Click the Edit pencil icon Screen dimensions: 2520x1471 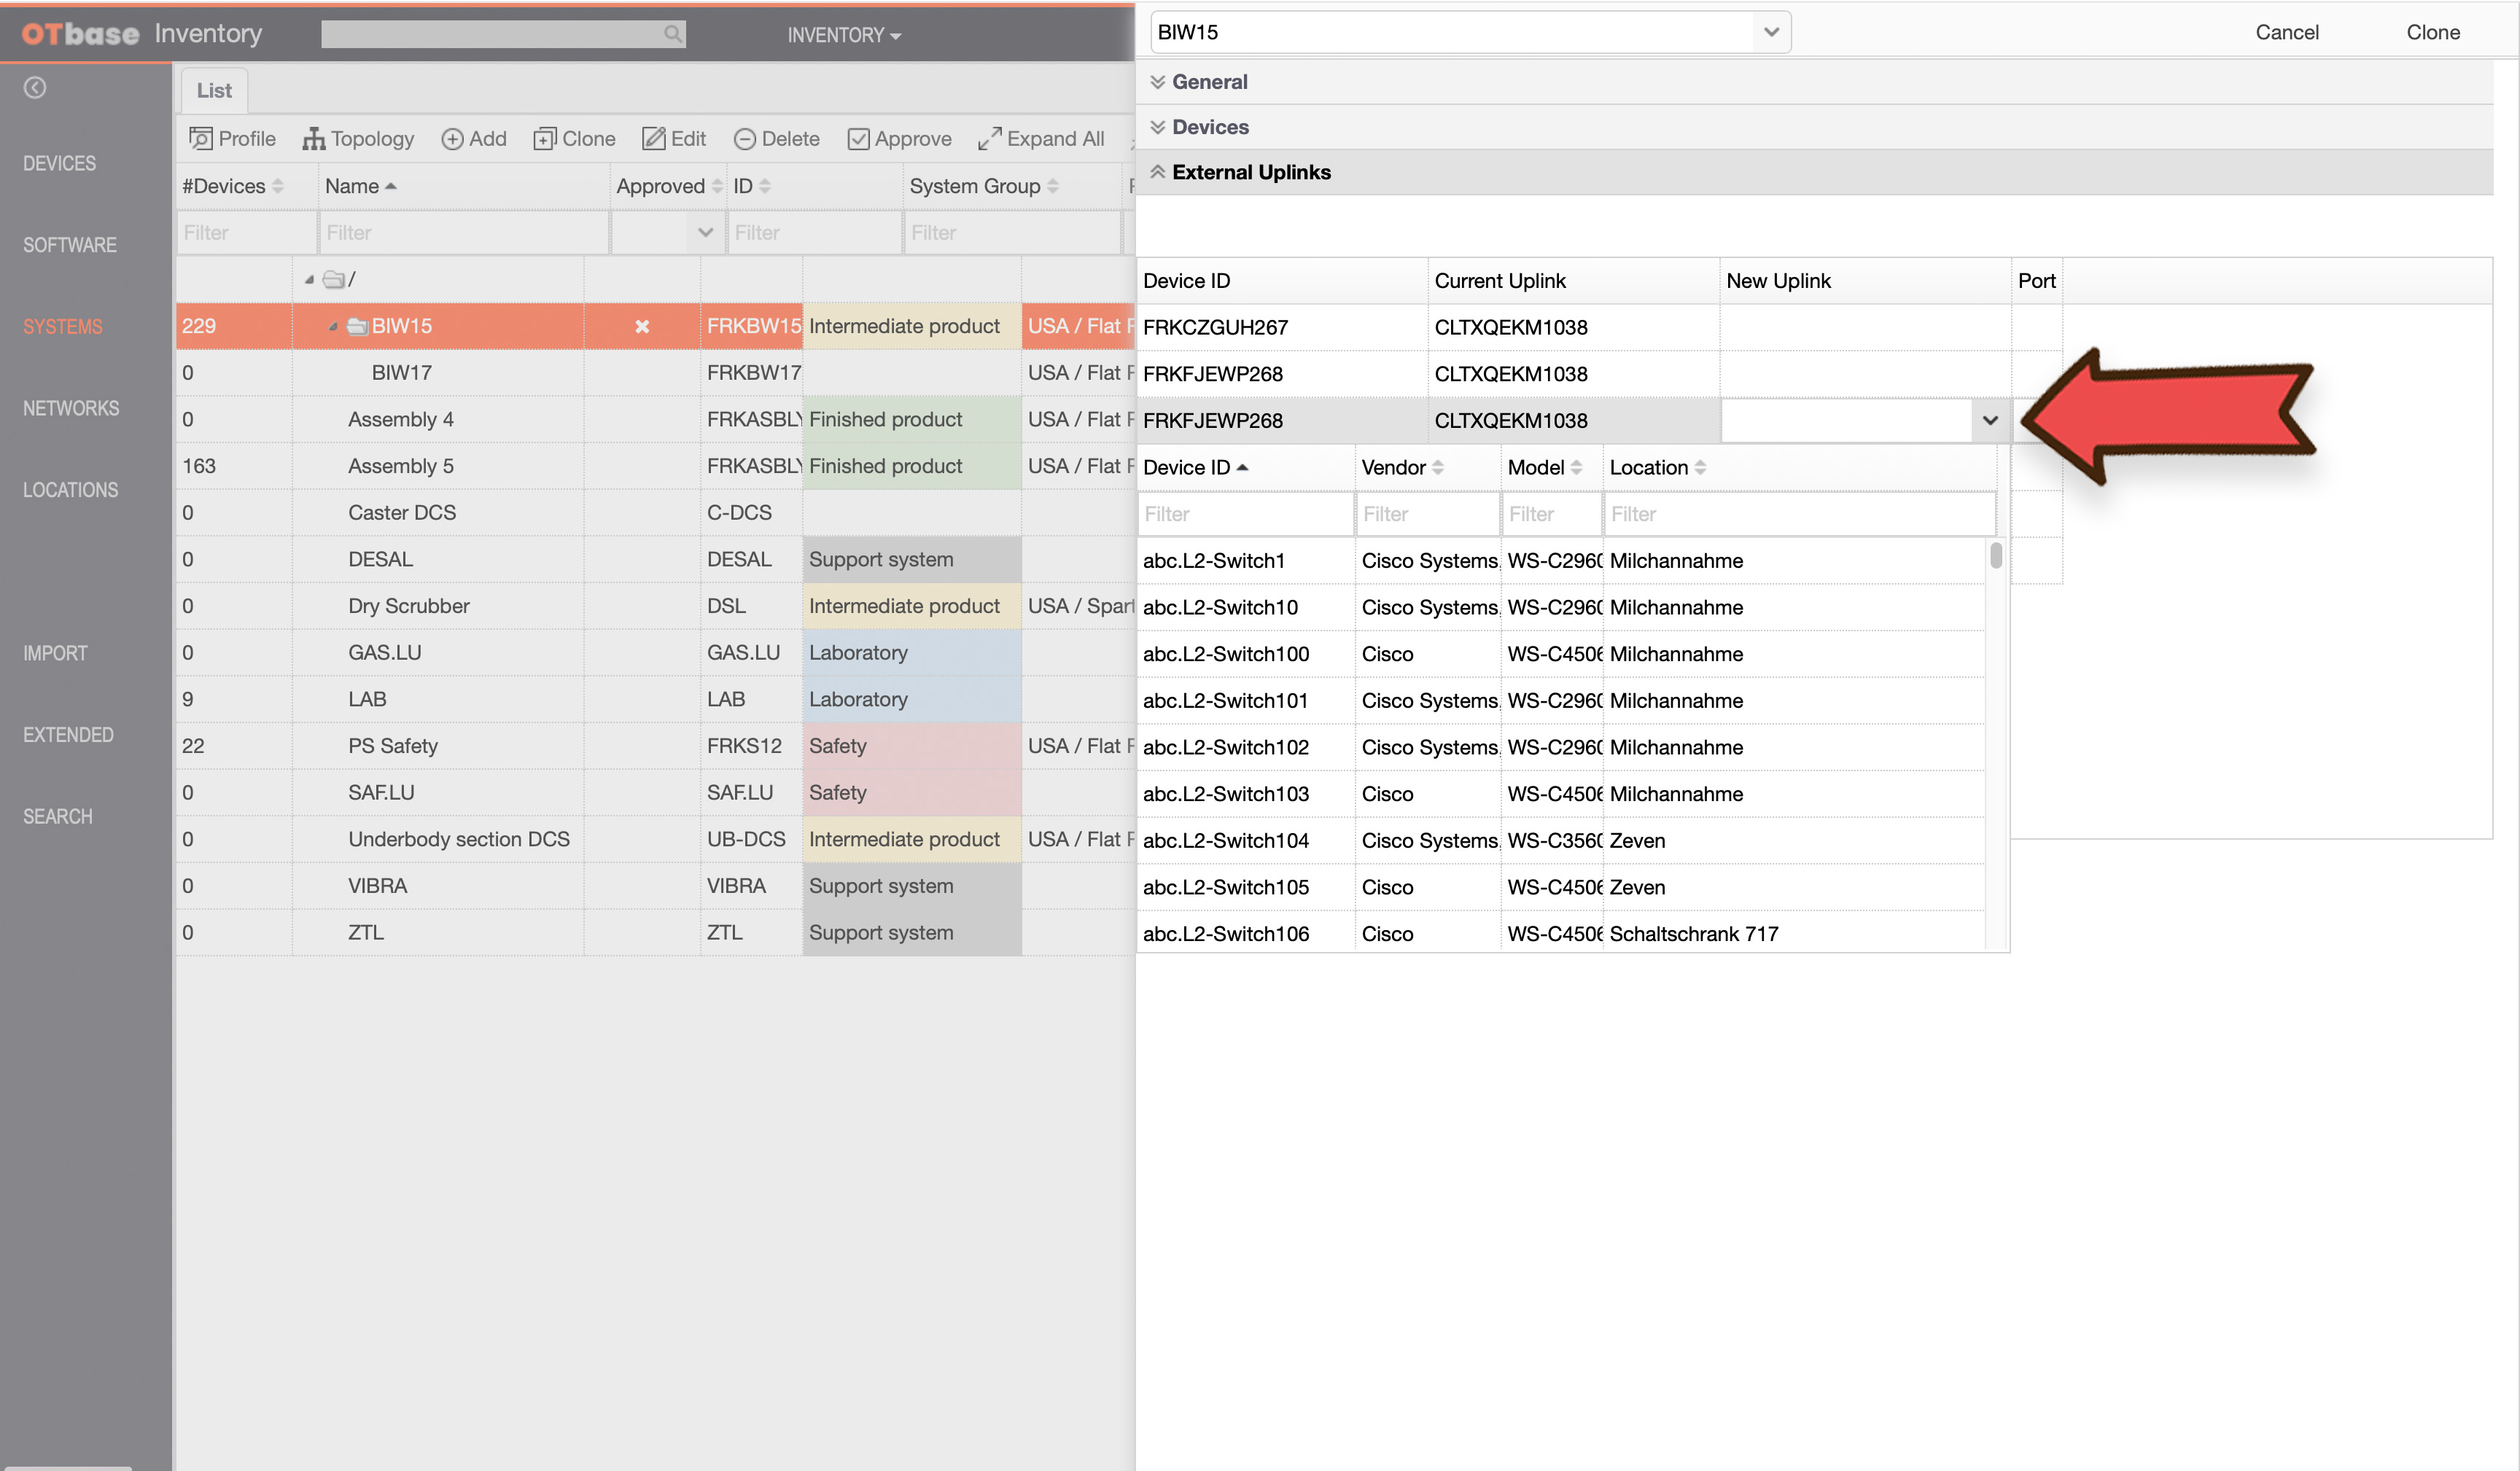pyautogui.click(x=654, y=139)
